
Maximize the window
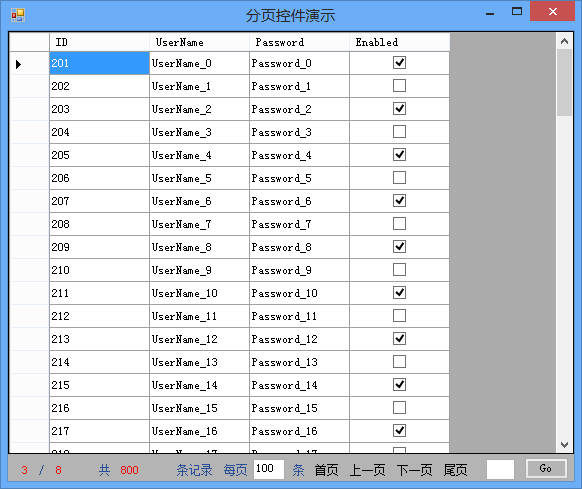[517, 12]
